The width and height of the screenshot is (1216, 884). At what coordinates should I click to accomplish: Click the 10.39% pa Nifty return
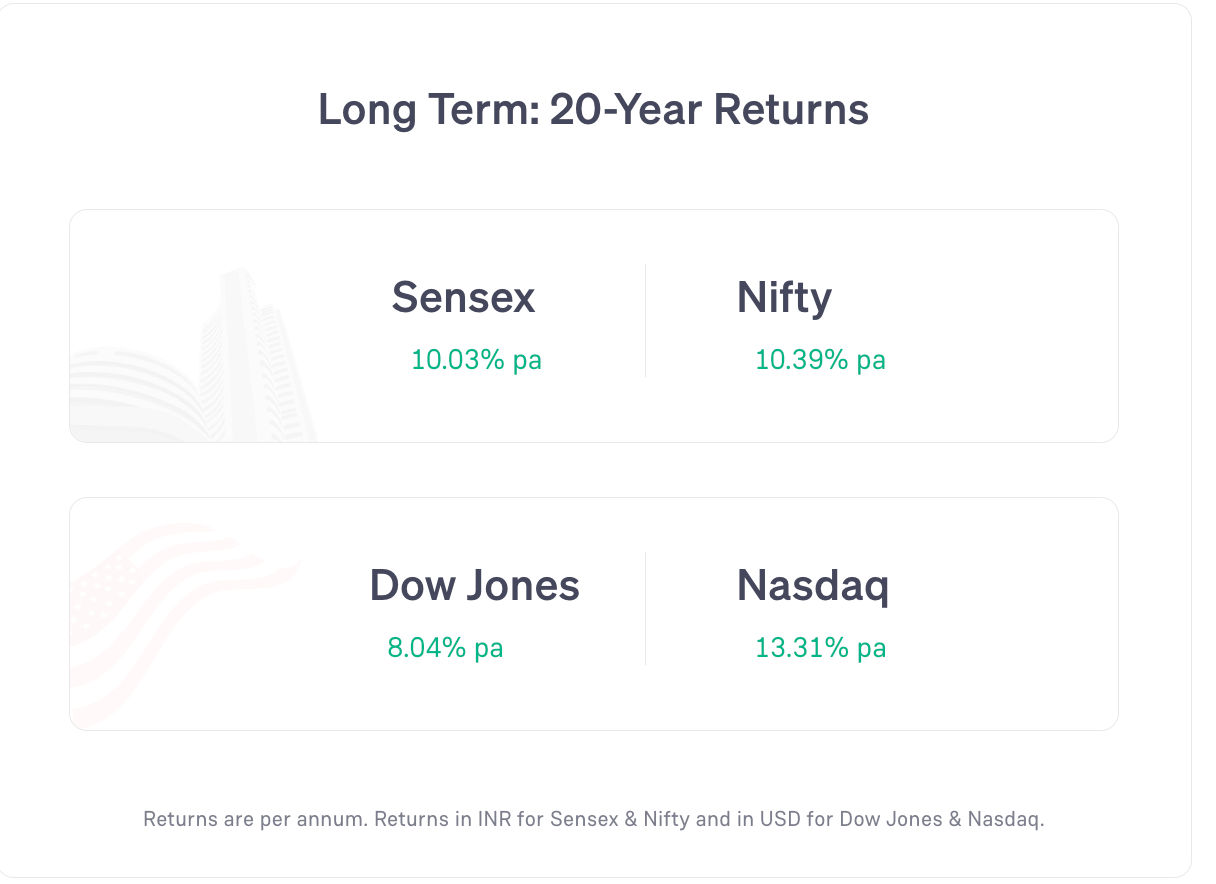click(x=820, y=360)
